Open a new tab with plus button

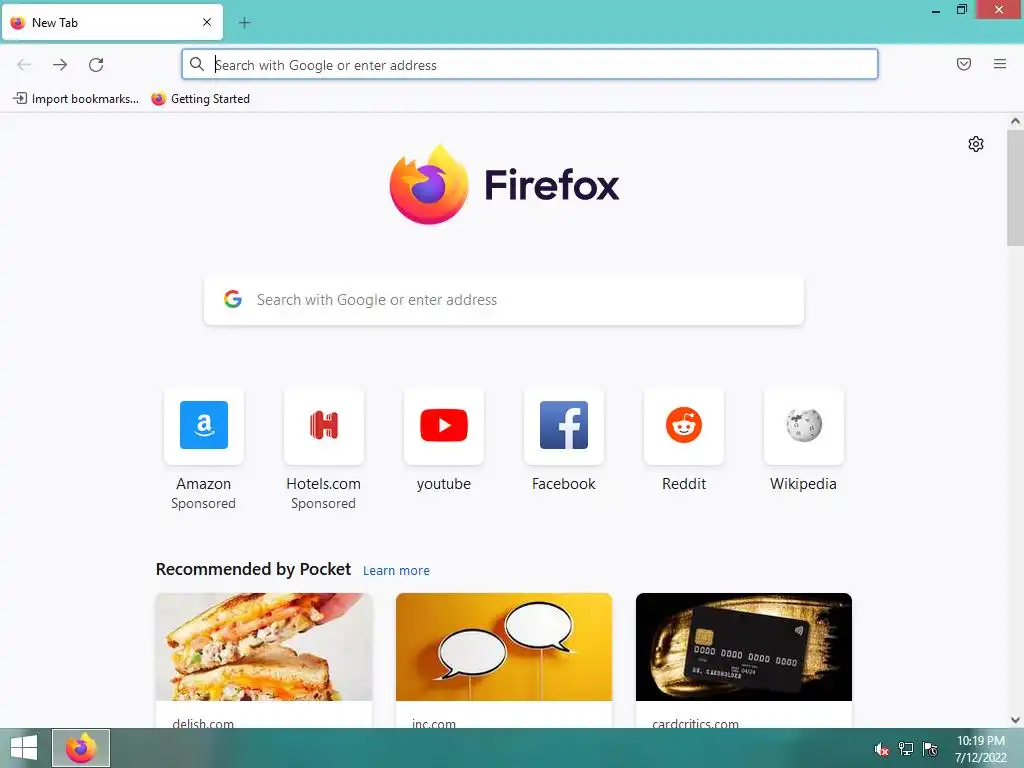tap(244, 23)
